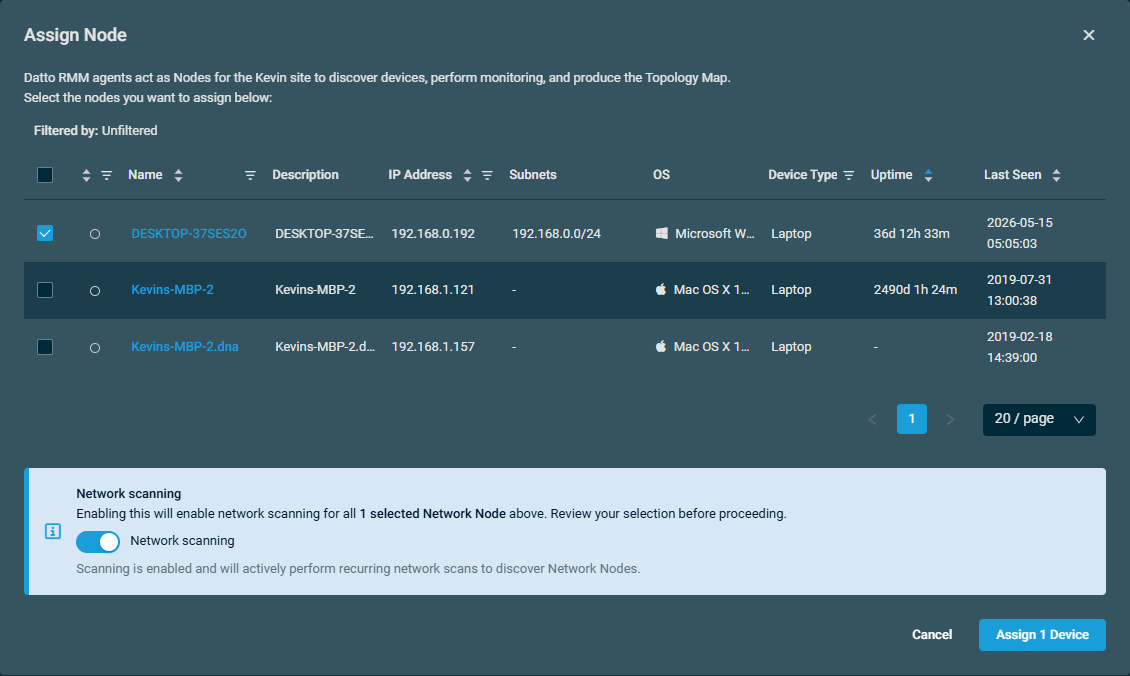
Task: Select page 1 in pagination
Action: [912, 419]
